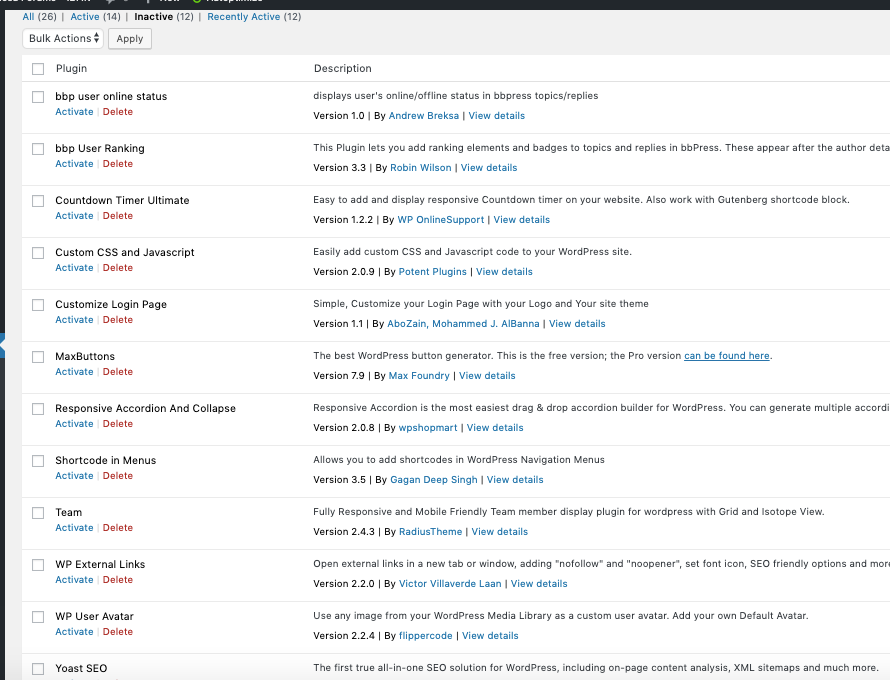View details for the Team plugin
This screenshot has height=680, width=890.
pos(499,532)
